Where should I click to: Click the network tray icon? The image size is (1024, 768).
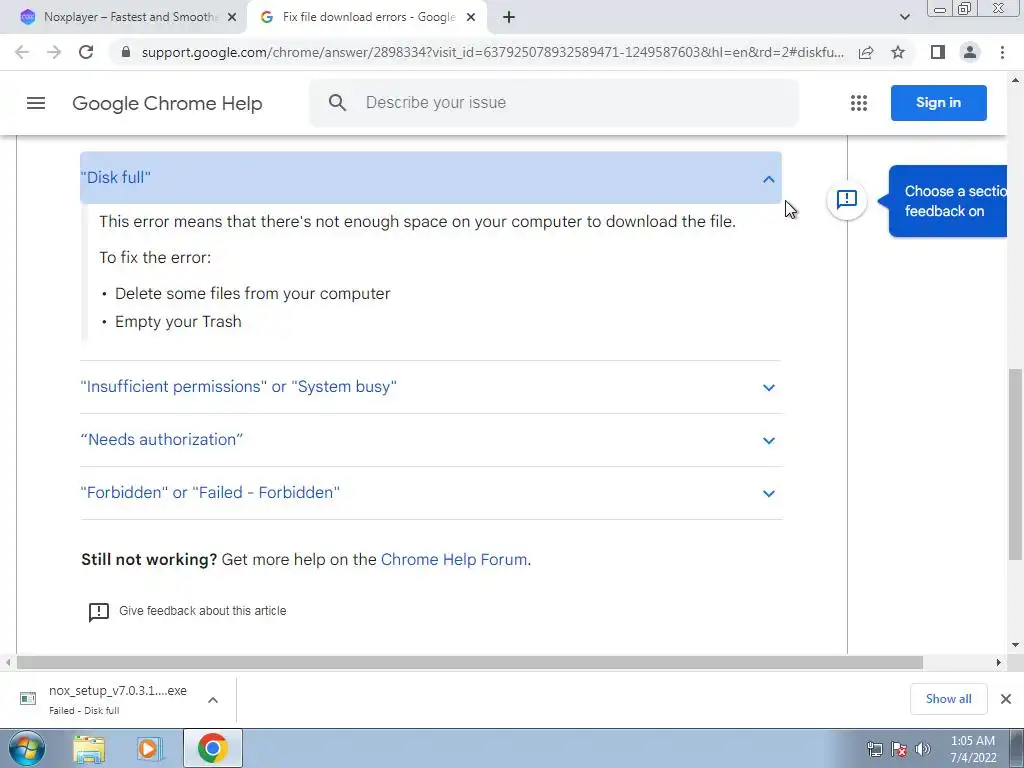click(874, 749)
